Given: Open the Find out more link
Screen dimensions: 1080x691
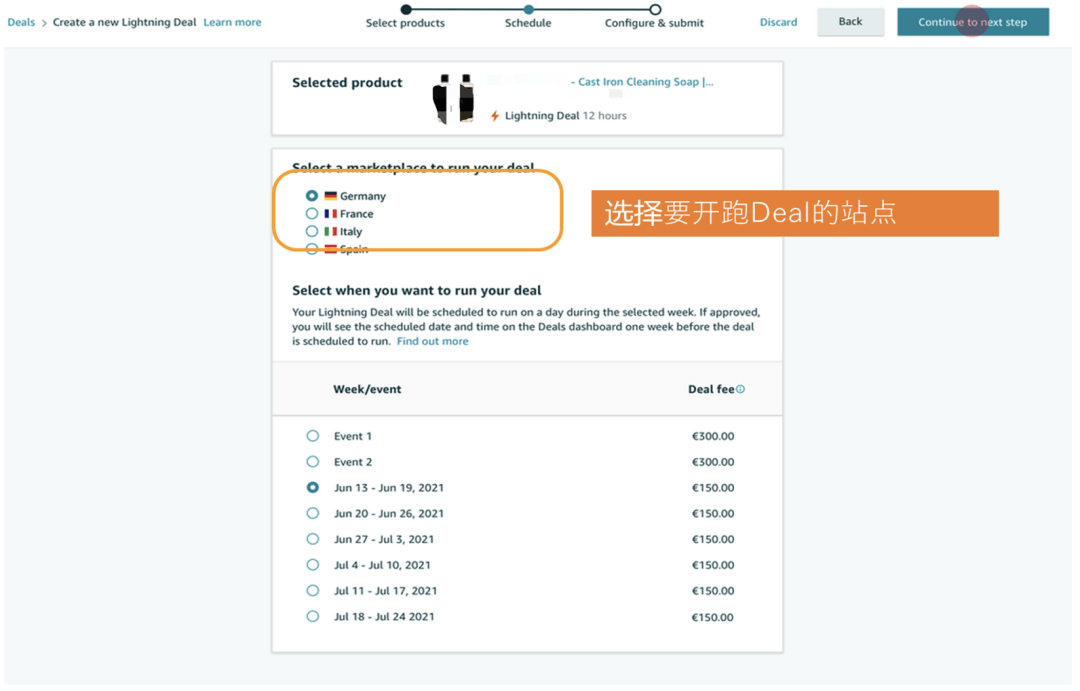Looking at the screenshot, I should point(432,341).
